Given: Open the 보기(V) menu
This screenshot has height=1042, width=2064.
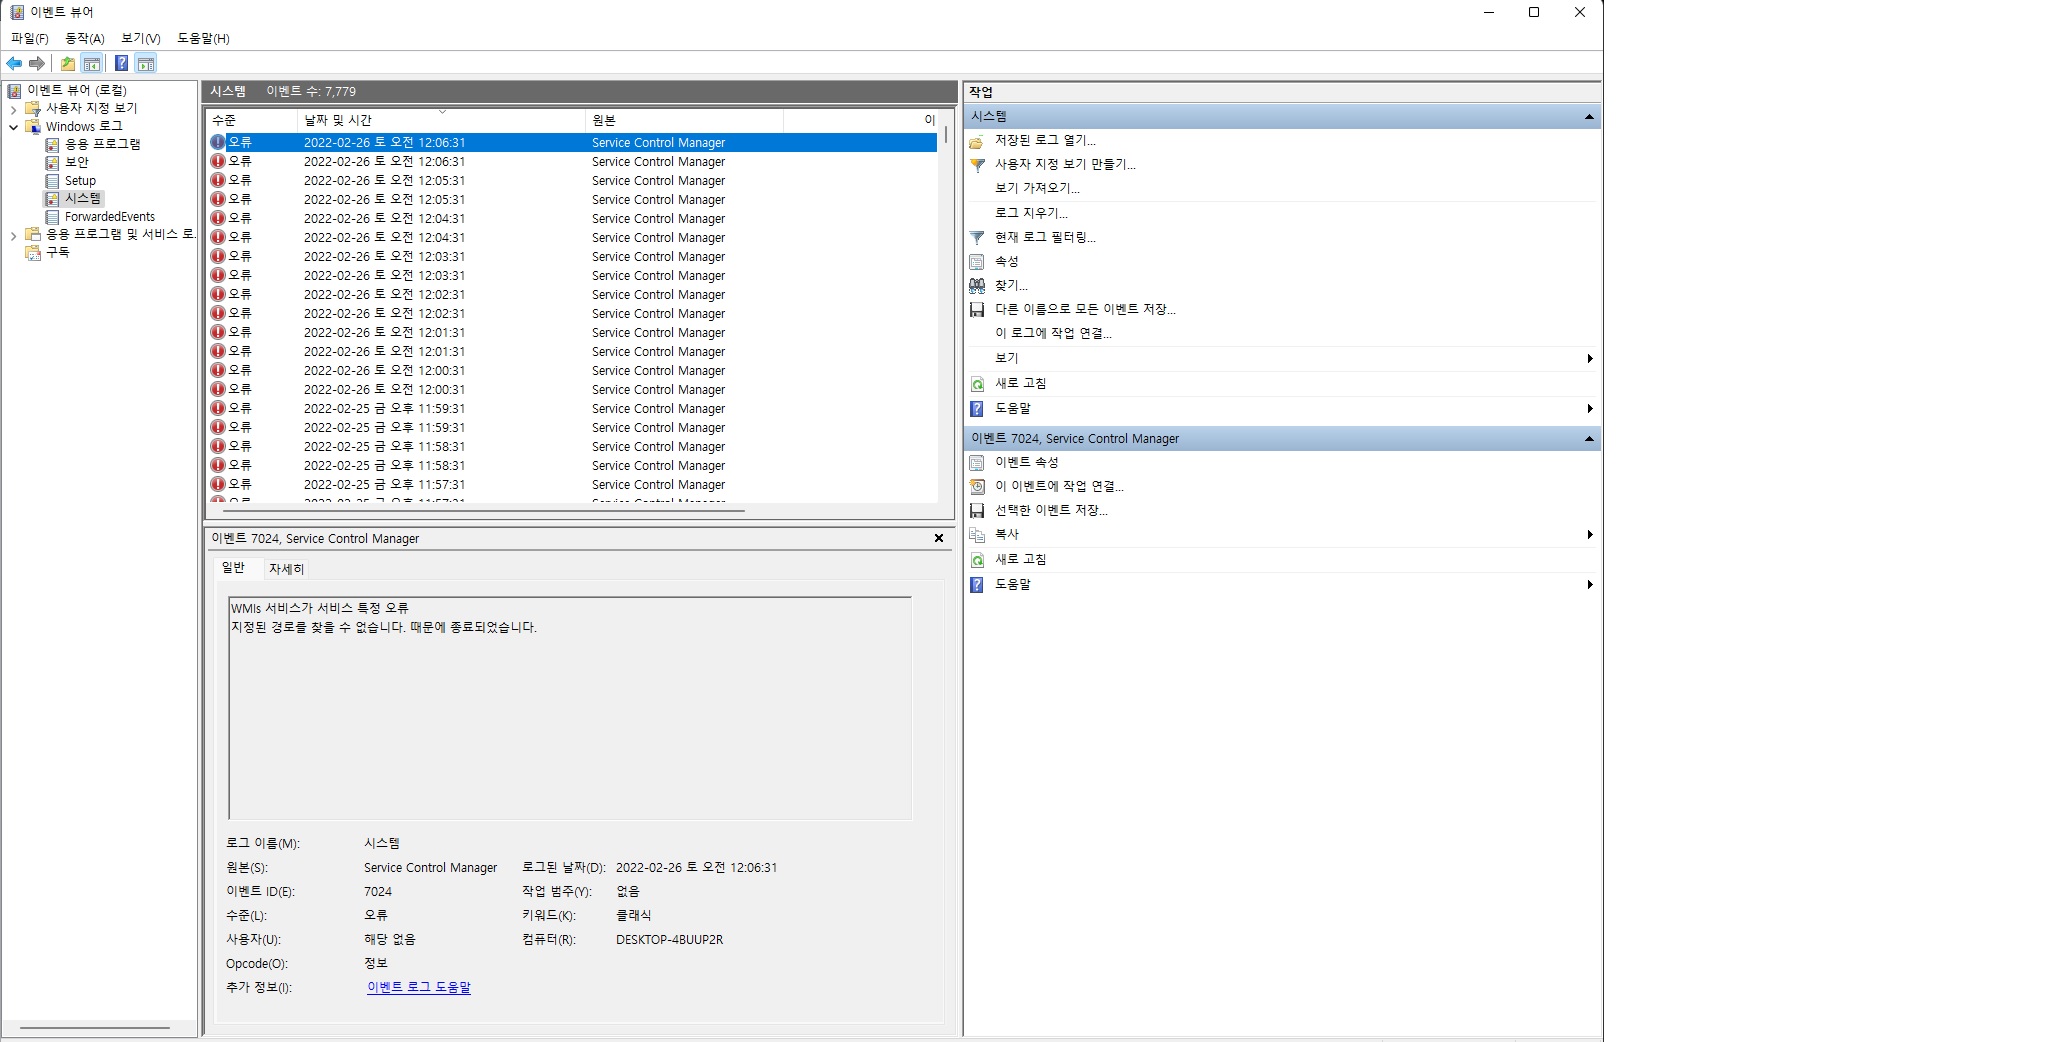Looking at the screenshot, I should (140, 38).
